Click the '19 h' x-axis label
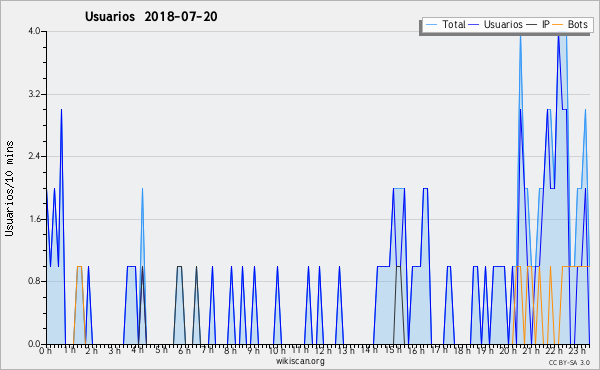The image size is (600, 370). coord(485,351)
